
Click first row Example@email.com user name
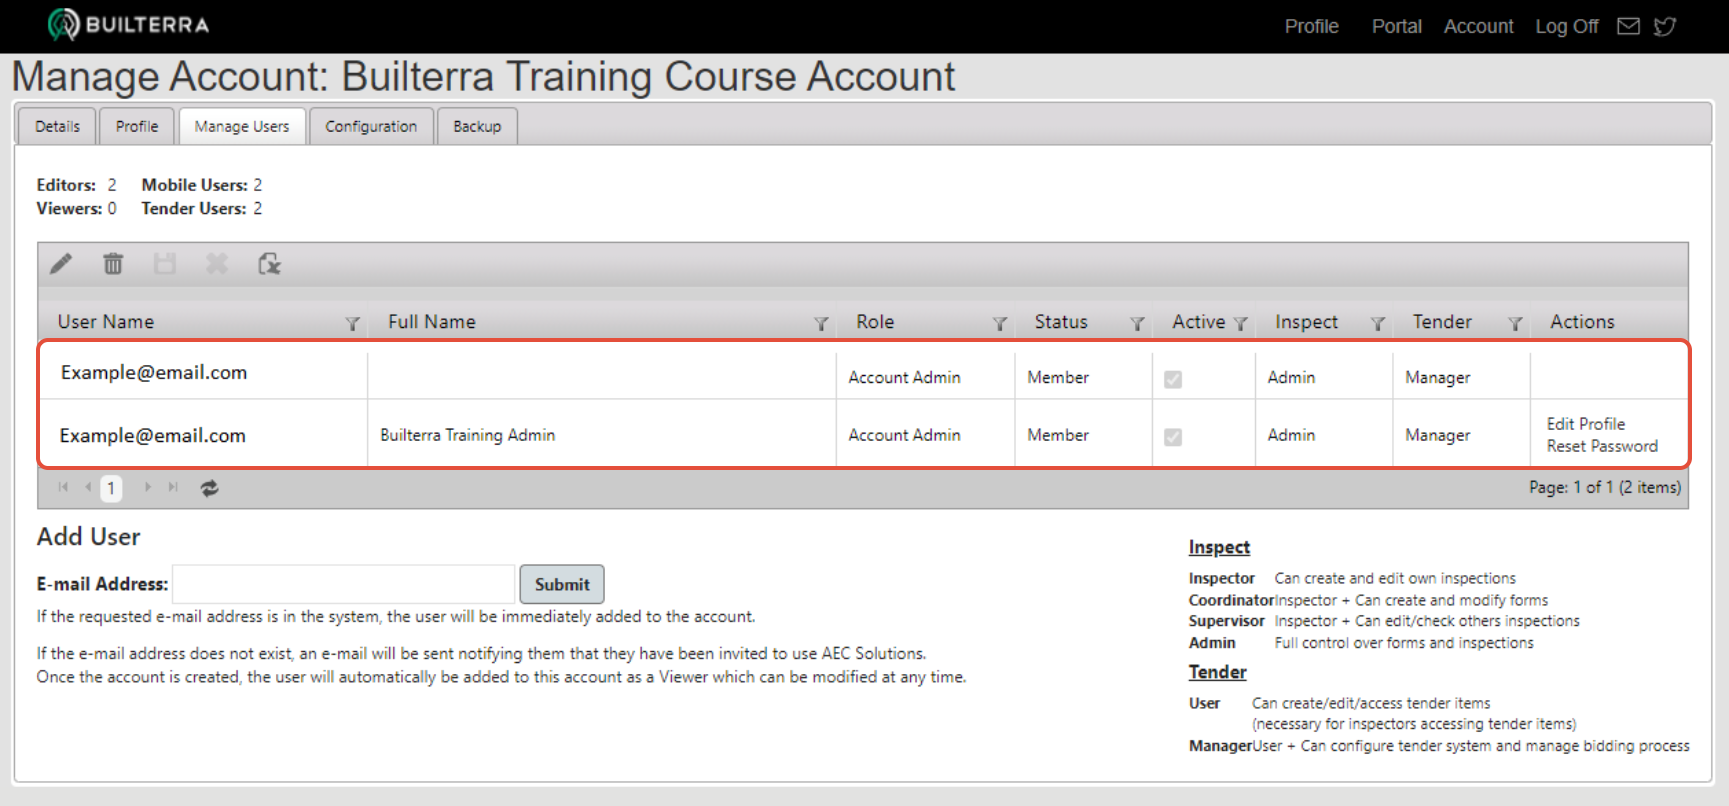click(x=154, y=372)
